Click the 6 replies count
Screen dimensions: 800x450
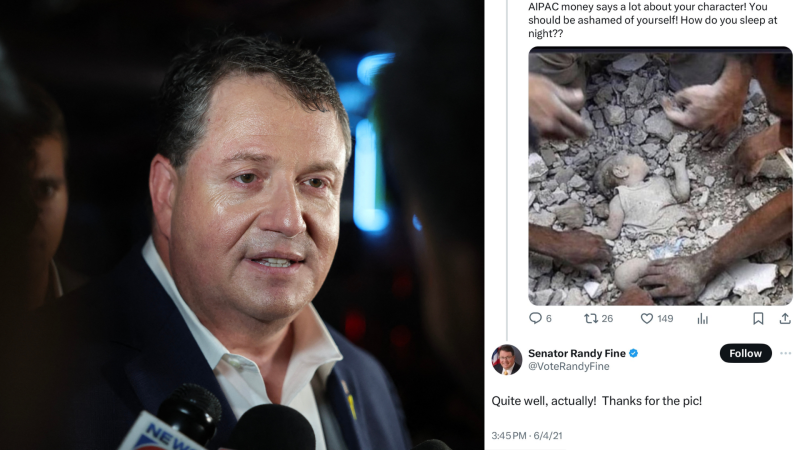[548, 319]
